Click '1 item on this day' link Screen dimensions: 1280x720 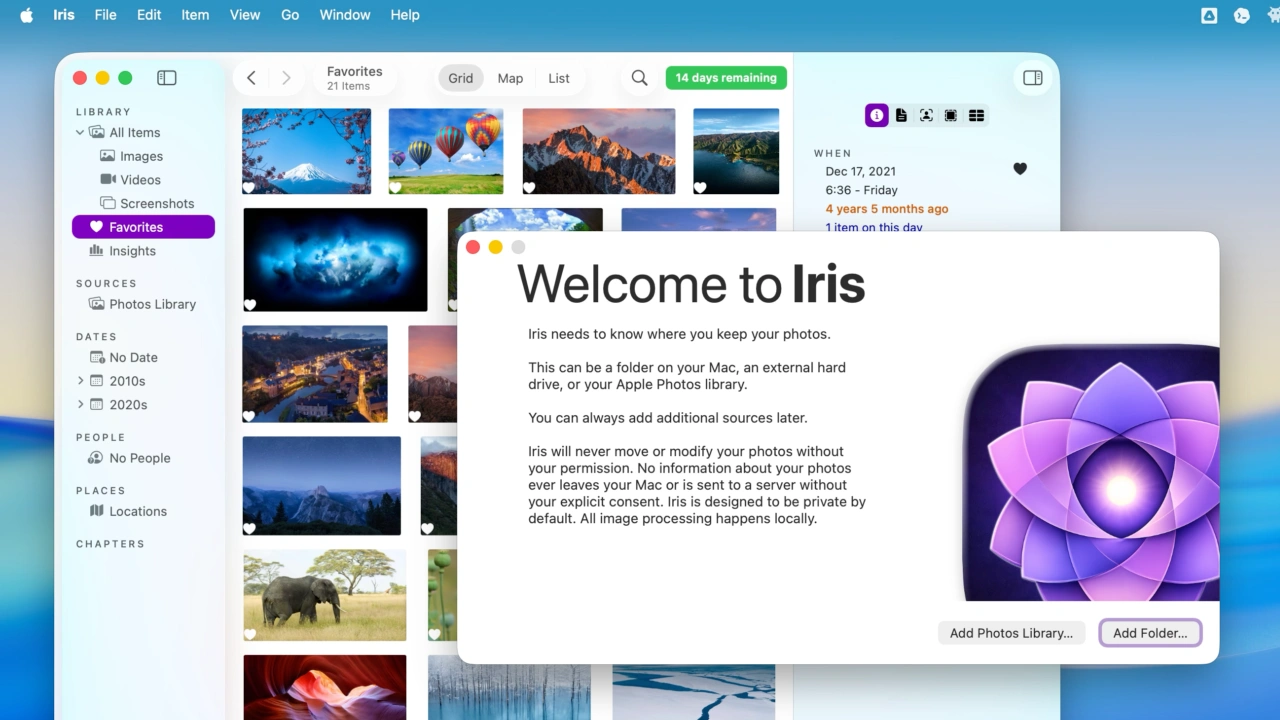874,227
